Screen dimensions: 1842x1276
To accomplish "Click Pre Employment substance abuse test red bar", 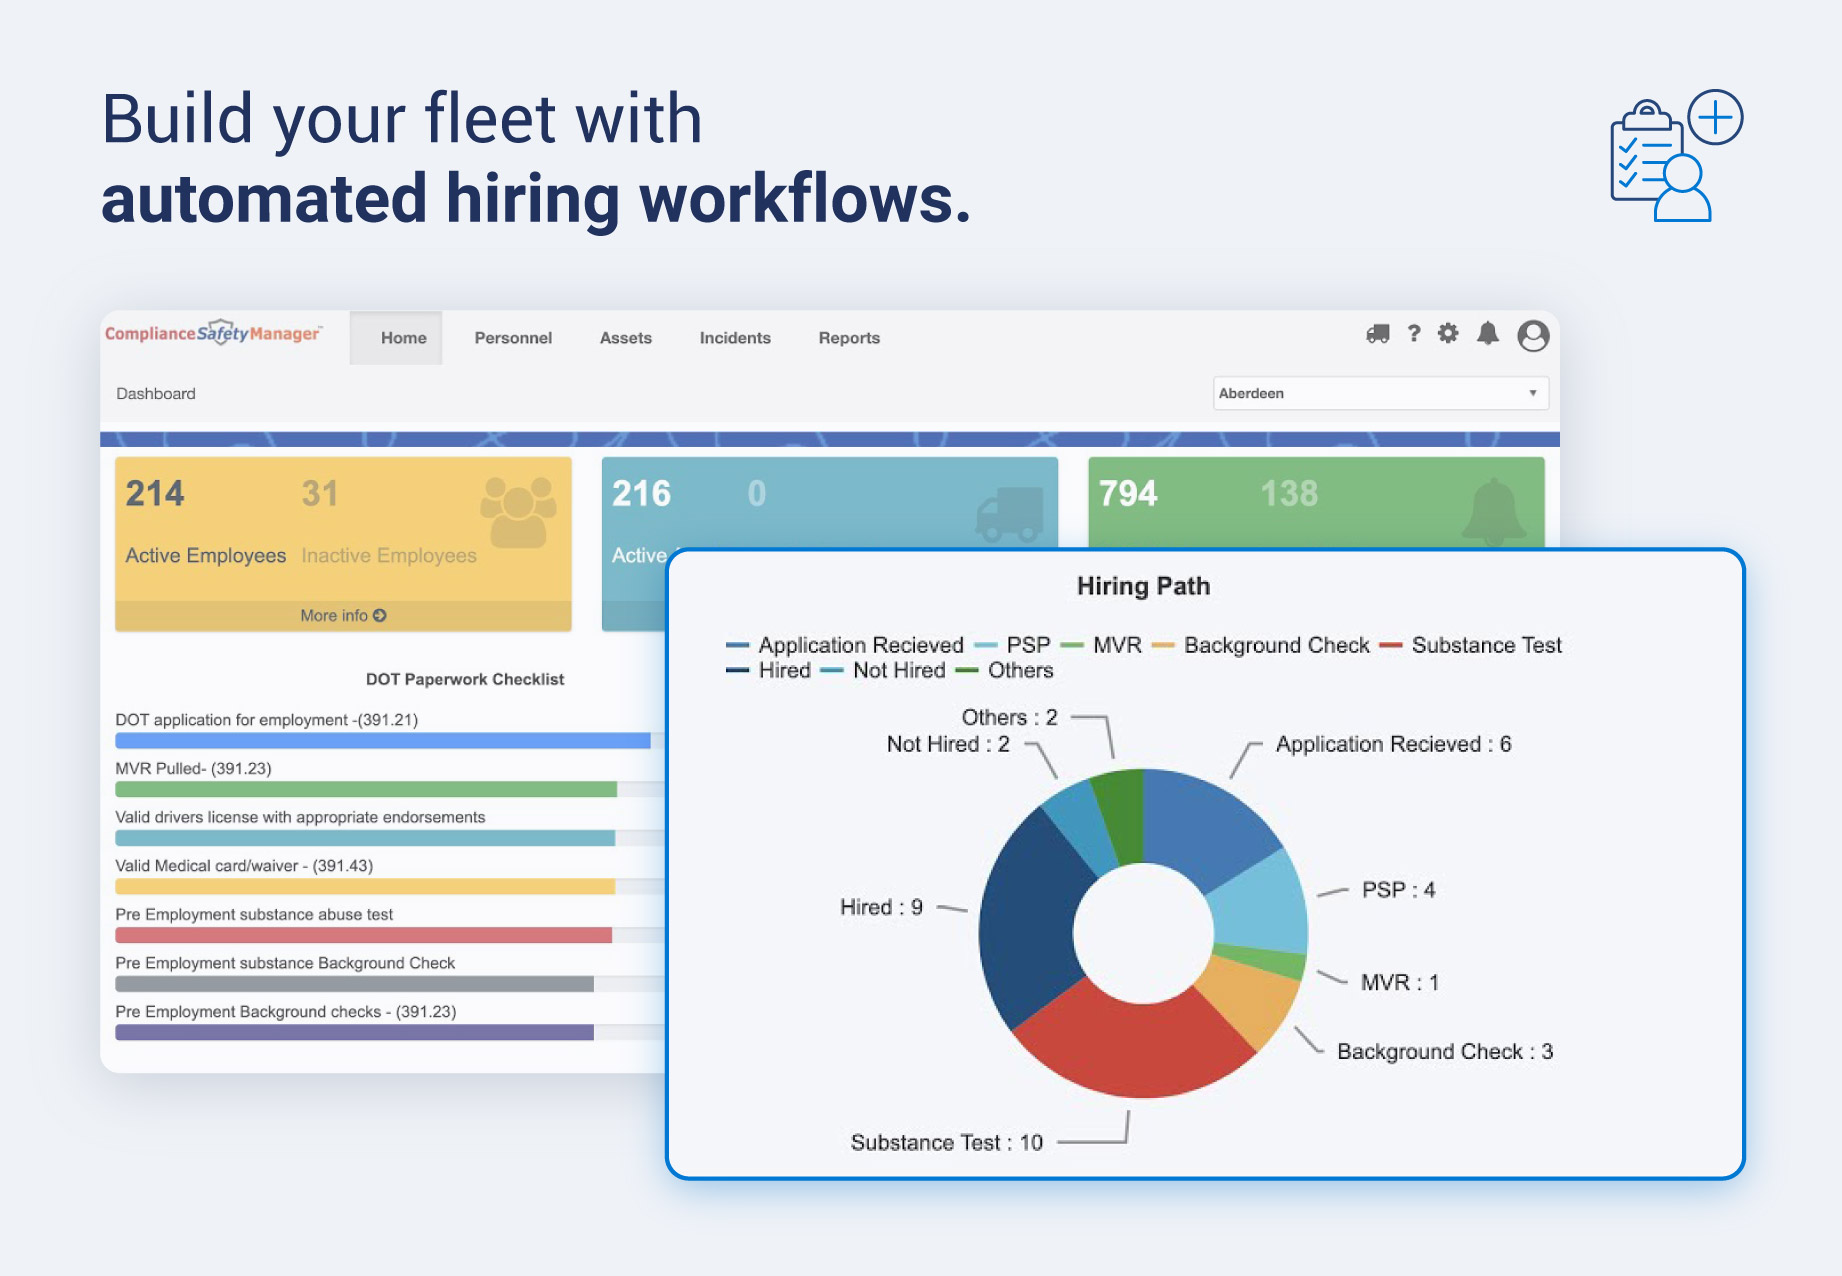I will tap(363, 935).
